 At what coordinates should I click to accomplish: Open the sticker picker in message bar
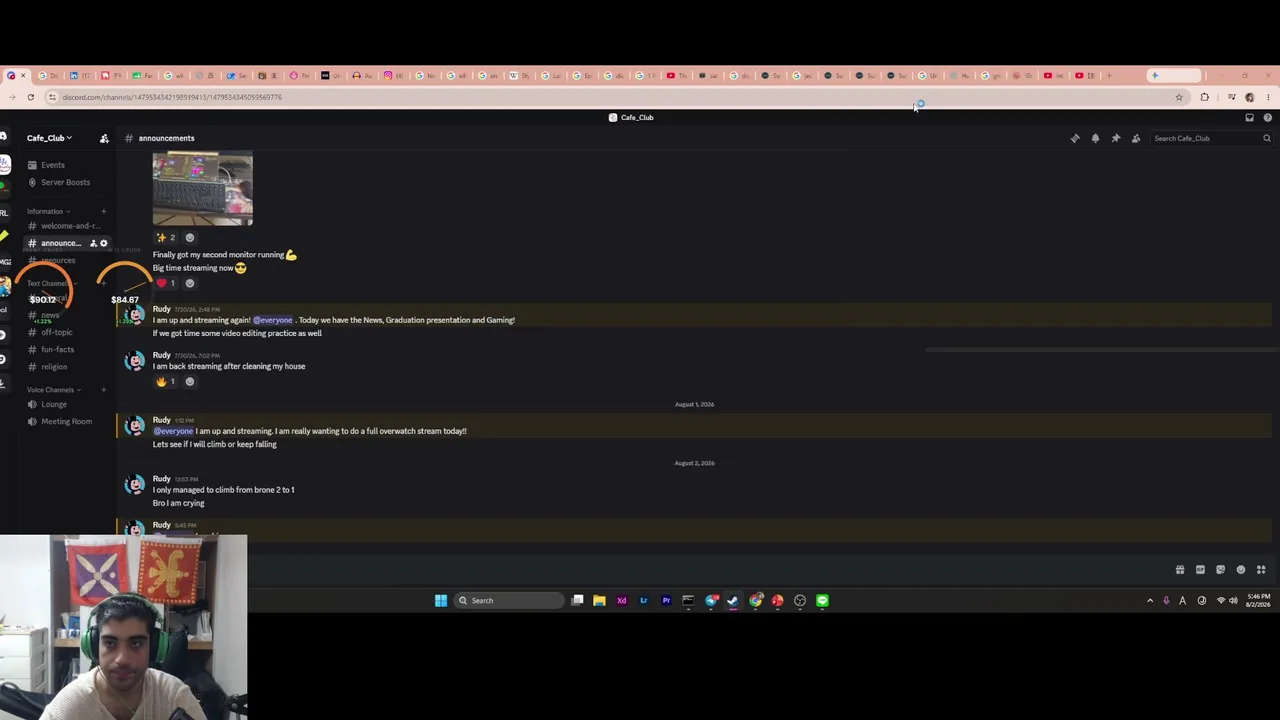[1220, 570]
